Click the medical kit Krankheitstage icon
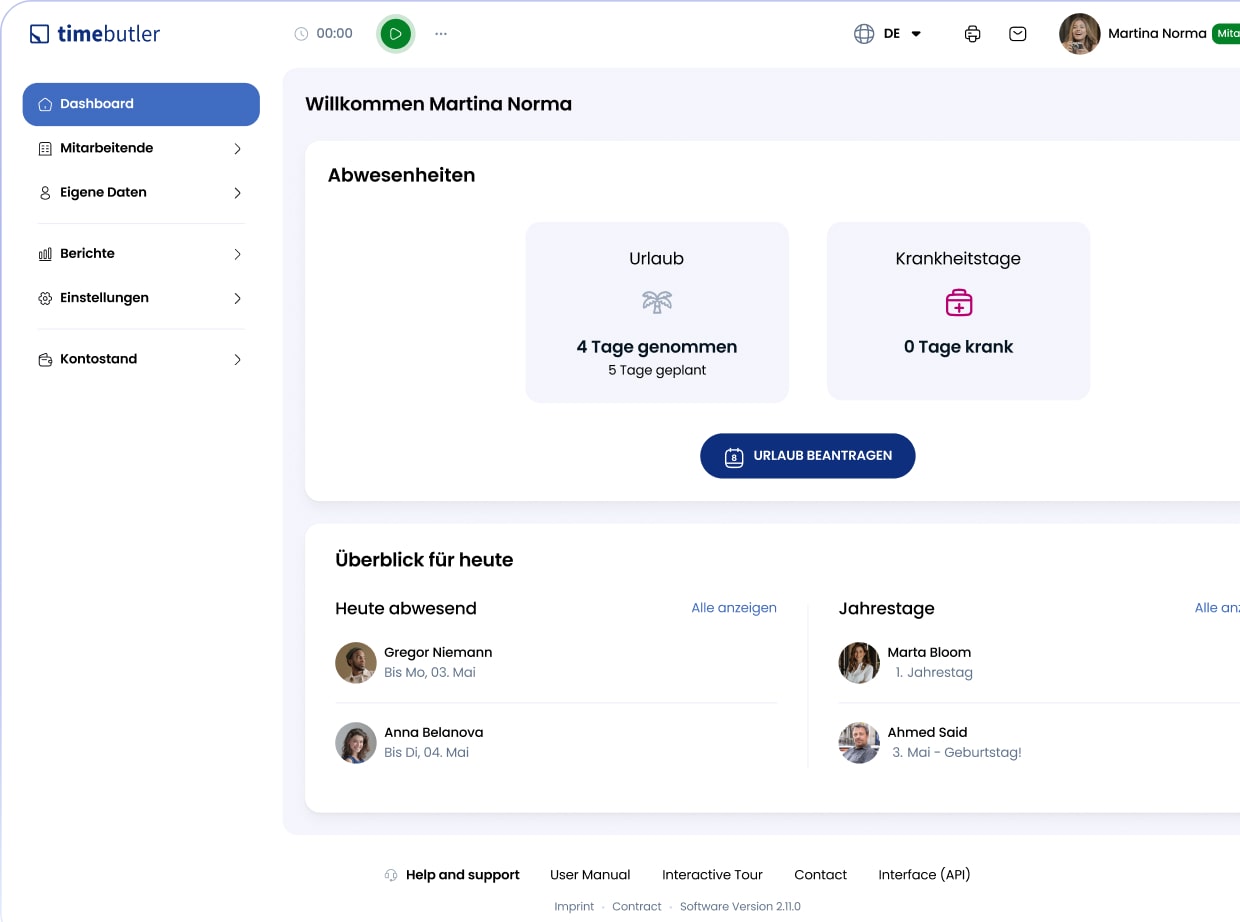 [958, 302]
